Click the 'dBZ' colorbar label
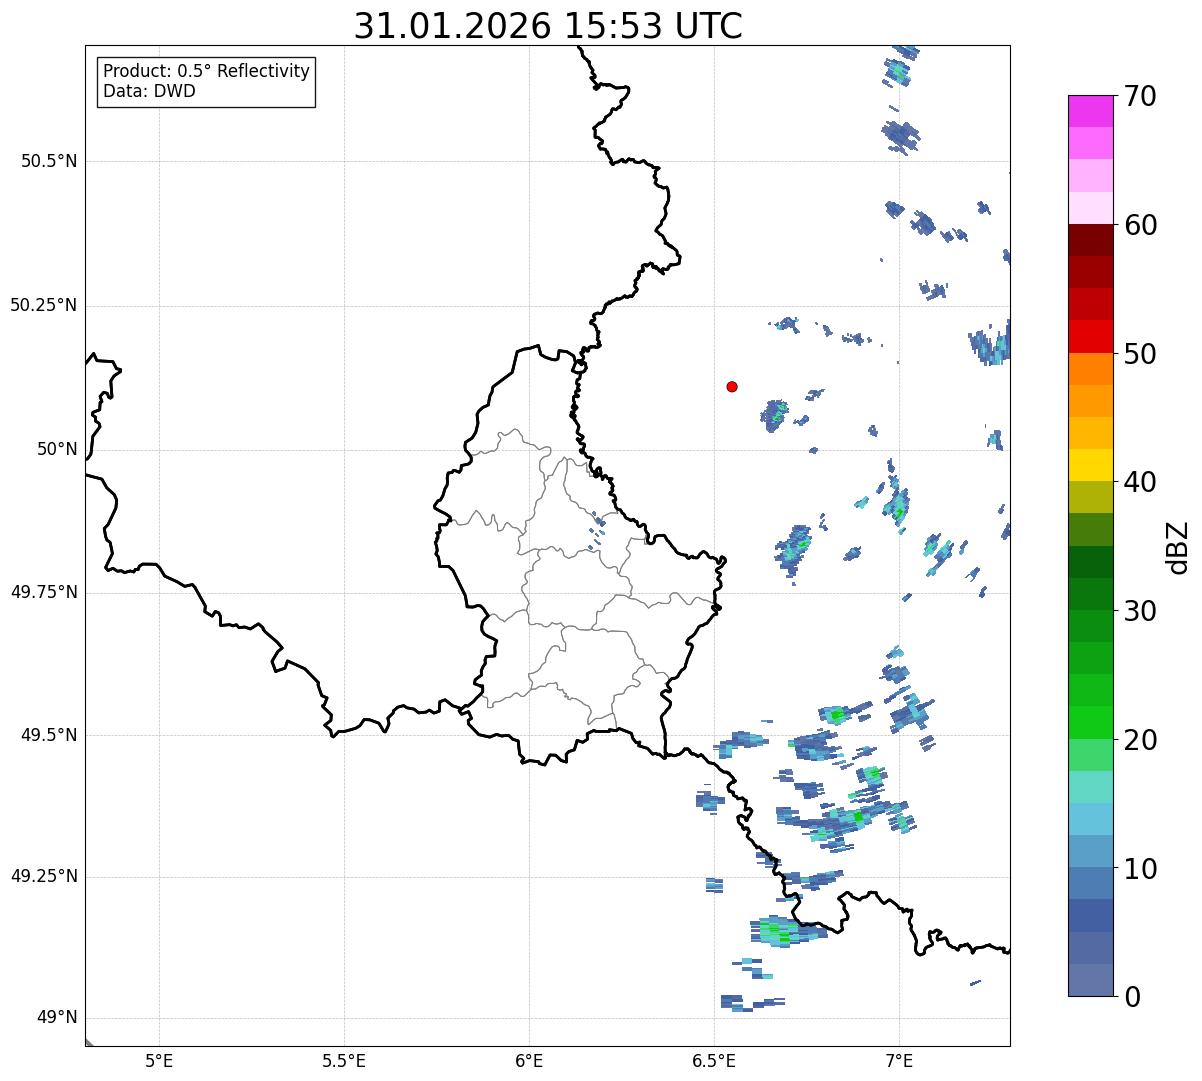This screenshot has height=1081, width=1202. [x=1178, y=546]
